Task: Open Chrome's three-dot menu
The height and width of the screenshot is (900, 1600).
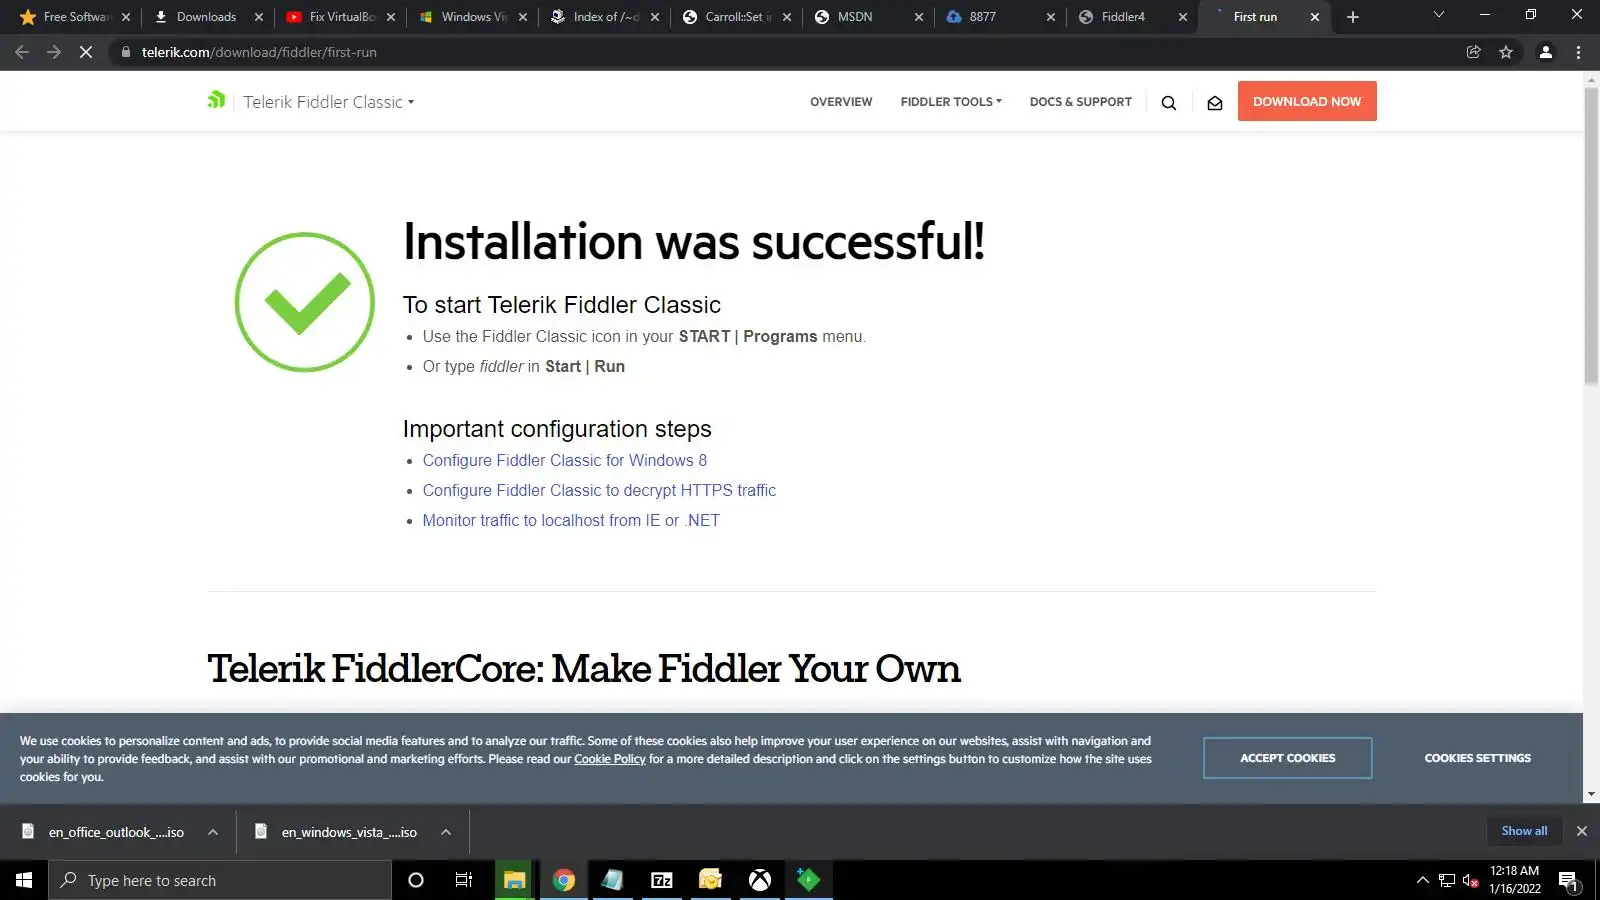Action: point(1579,52)
